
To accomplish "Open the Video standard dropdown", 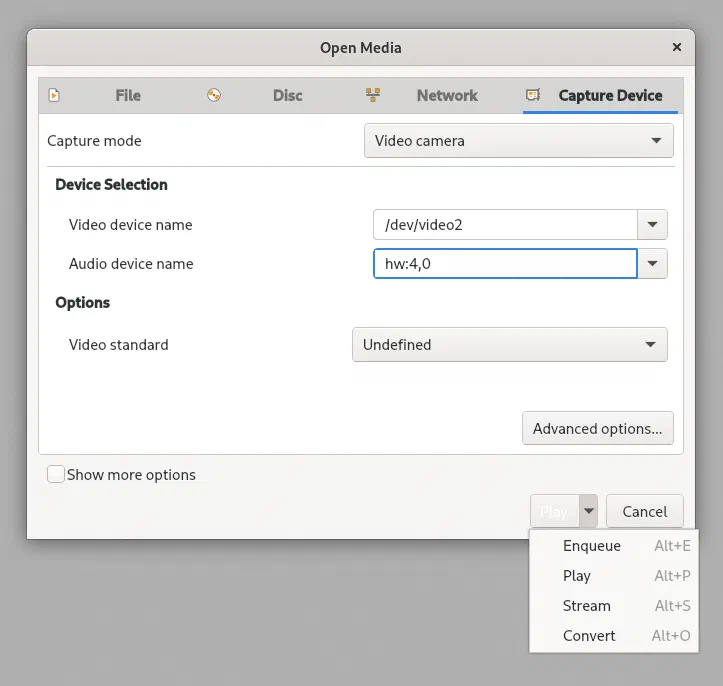I will pos(510,344).
